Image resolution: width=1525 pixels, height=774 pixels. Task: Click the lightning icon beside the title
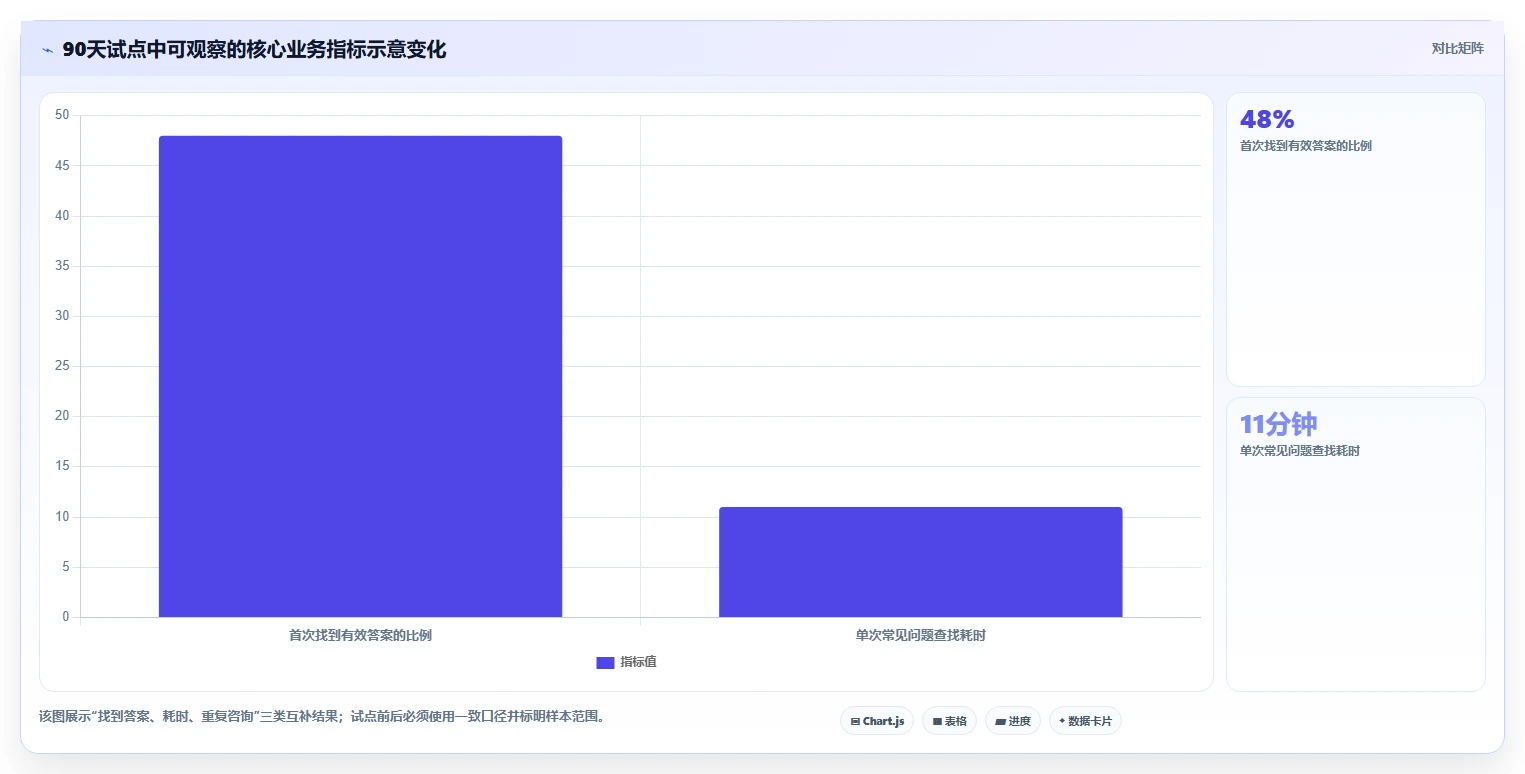pos(47,50)
